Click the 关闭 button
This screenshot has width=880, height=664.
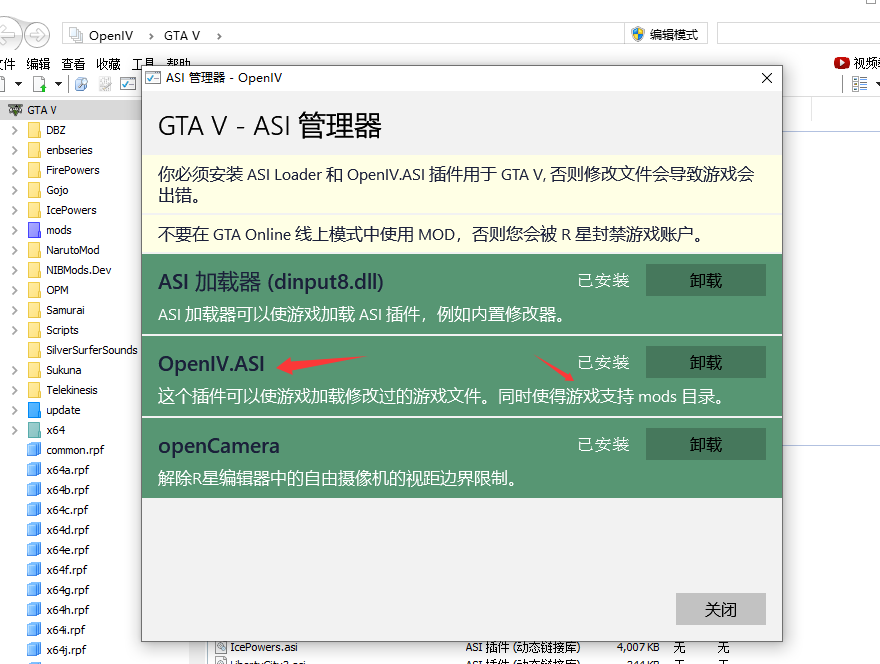[x=721, y=609]
